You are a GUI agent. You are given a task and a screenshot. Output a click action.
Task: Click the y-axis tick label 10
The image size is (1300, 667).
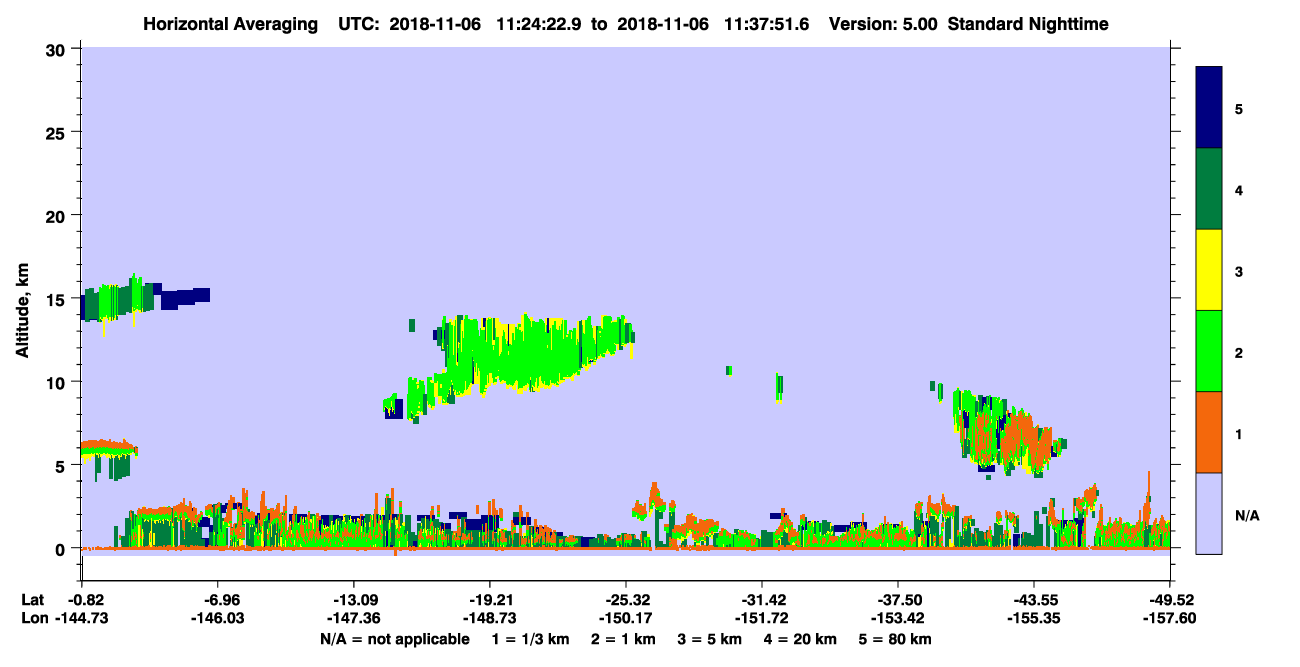click(x=58, y=382)
